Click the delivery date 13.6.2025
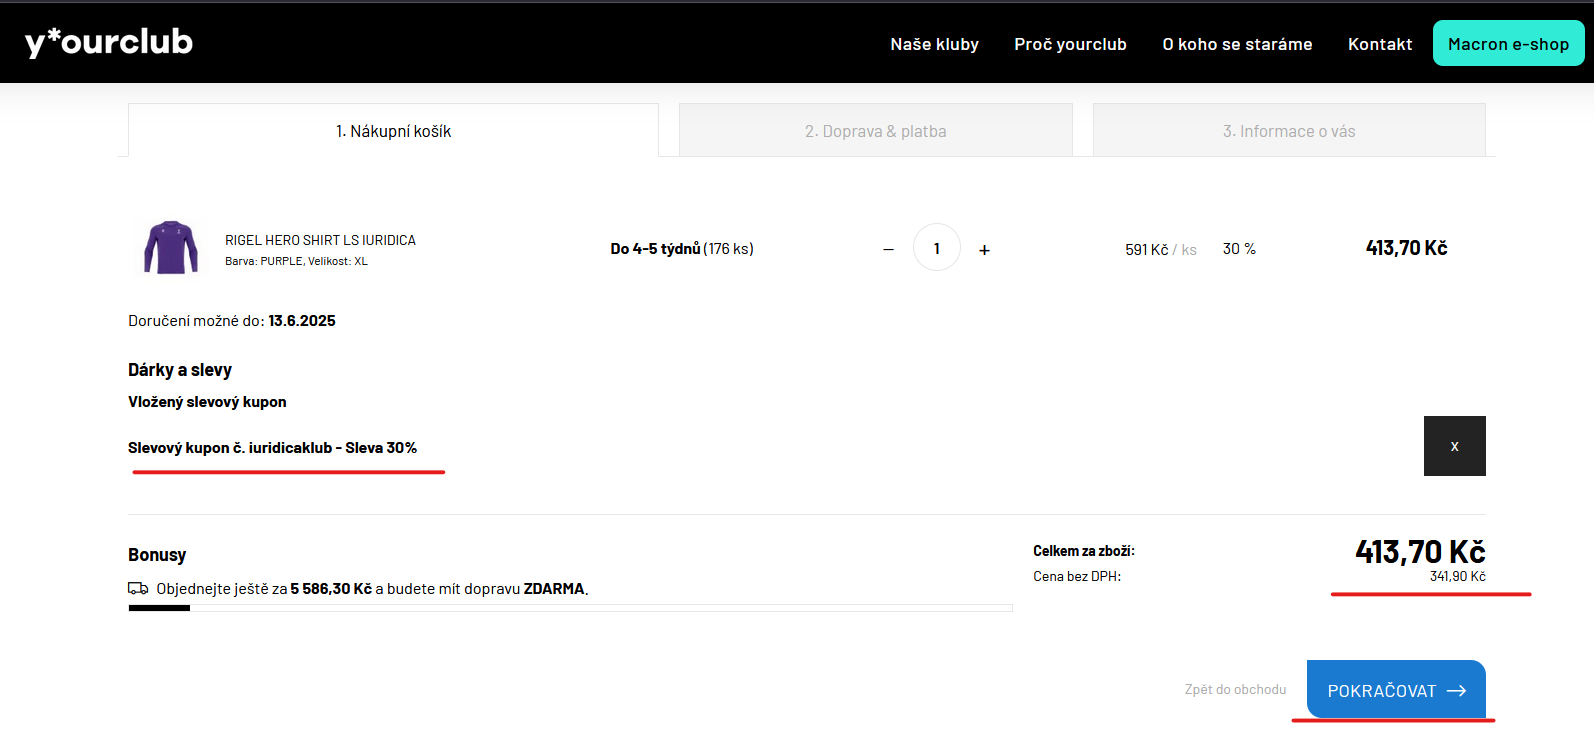 tap(302, 321)
